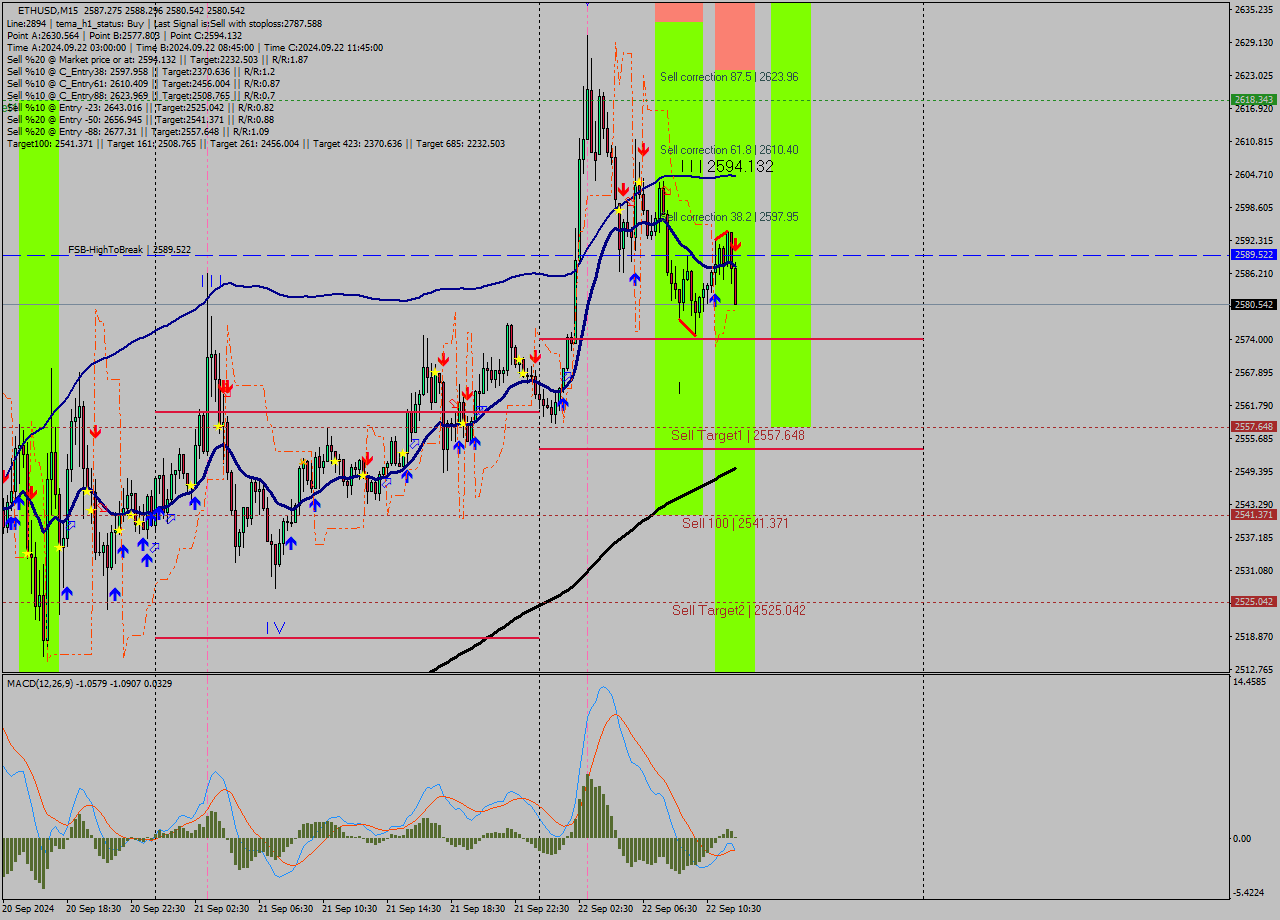Click the Sell correction 61.8 label

point(728,150)
